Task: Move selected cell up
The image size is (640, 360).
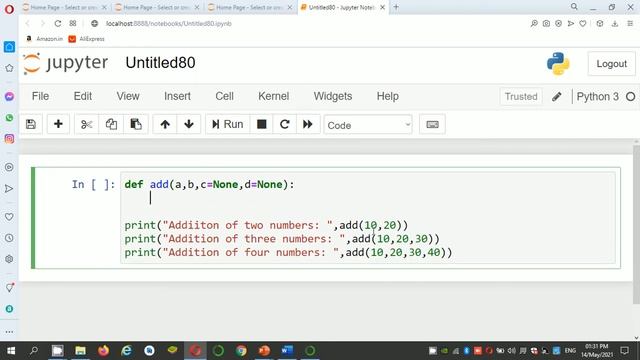Action: (x=165, y=124)
